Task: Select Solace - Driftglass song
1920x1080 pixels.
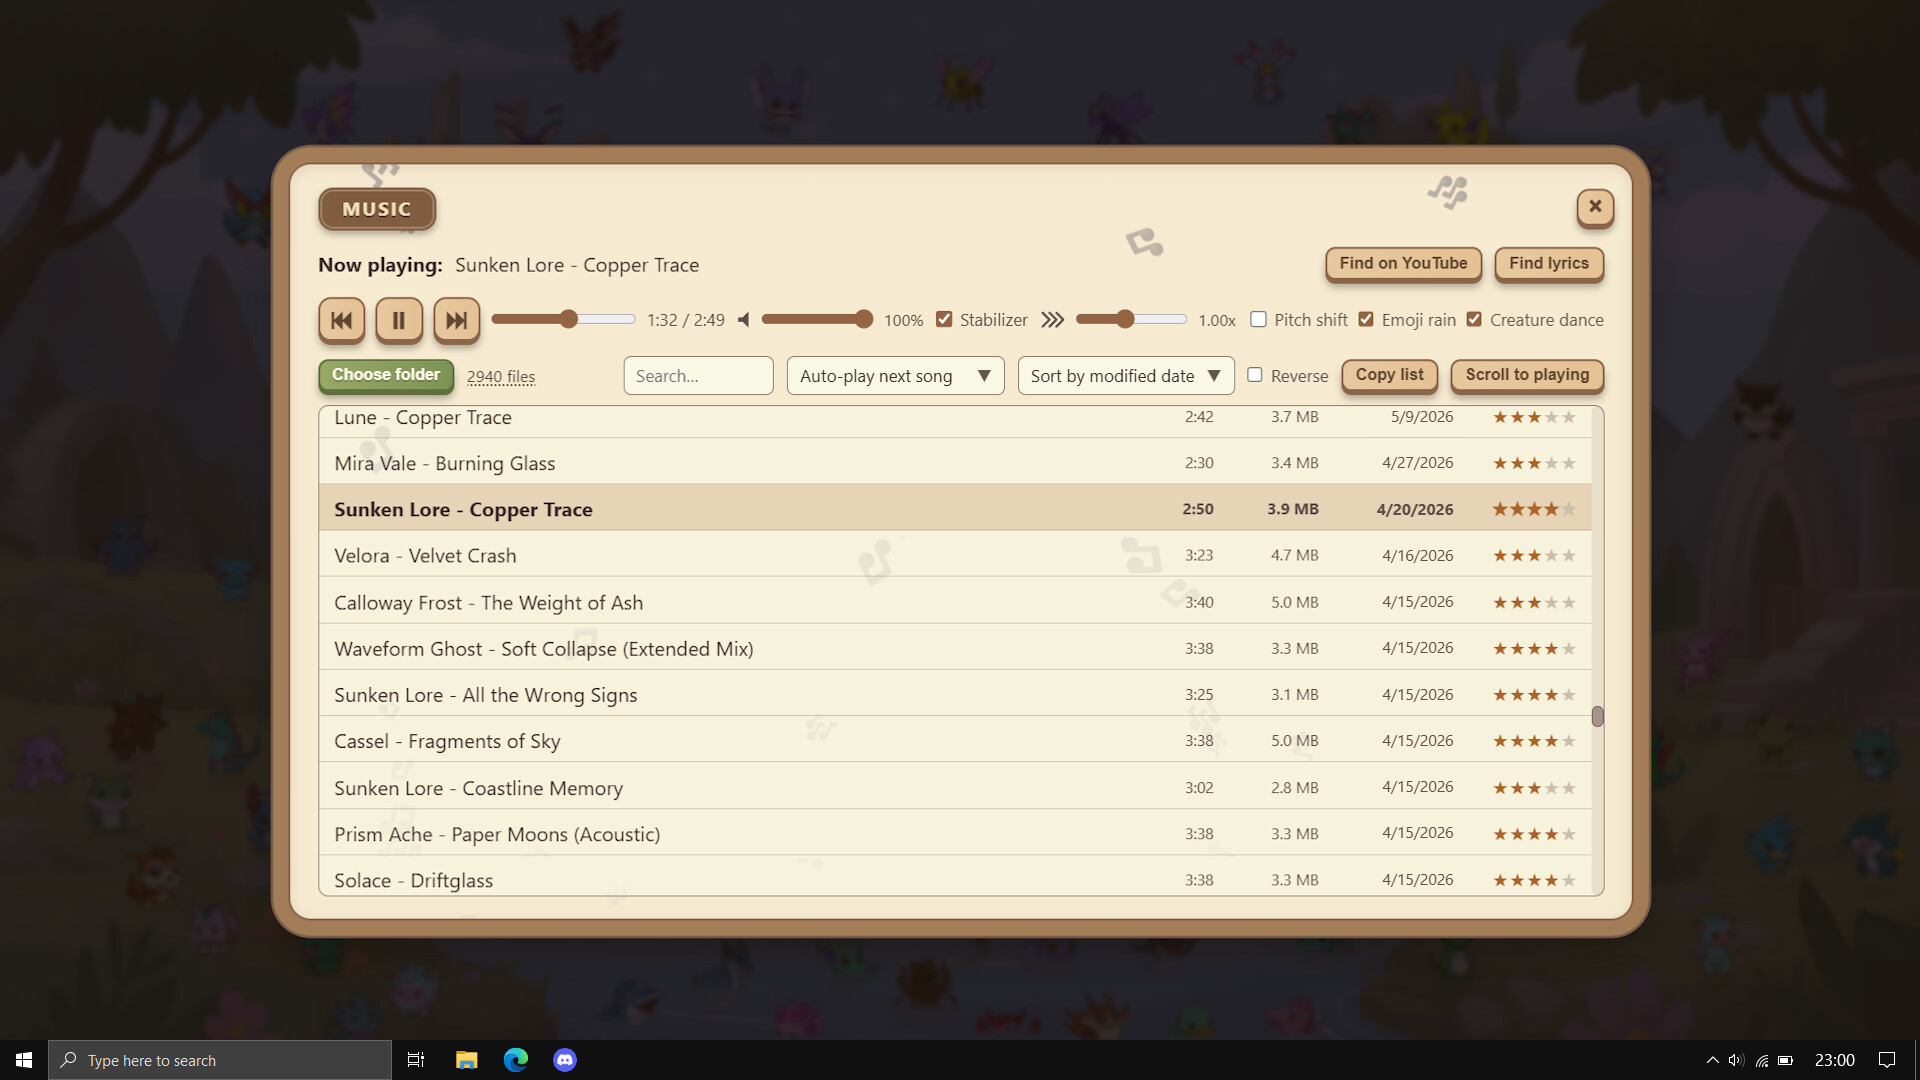Action: (x=955, y=877)
